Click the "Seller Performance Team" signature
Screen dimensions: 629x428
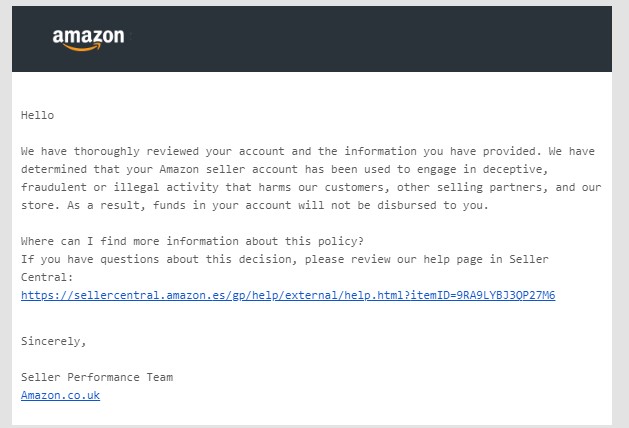(x=97, y=377)
